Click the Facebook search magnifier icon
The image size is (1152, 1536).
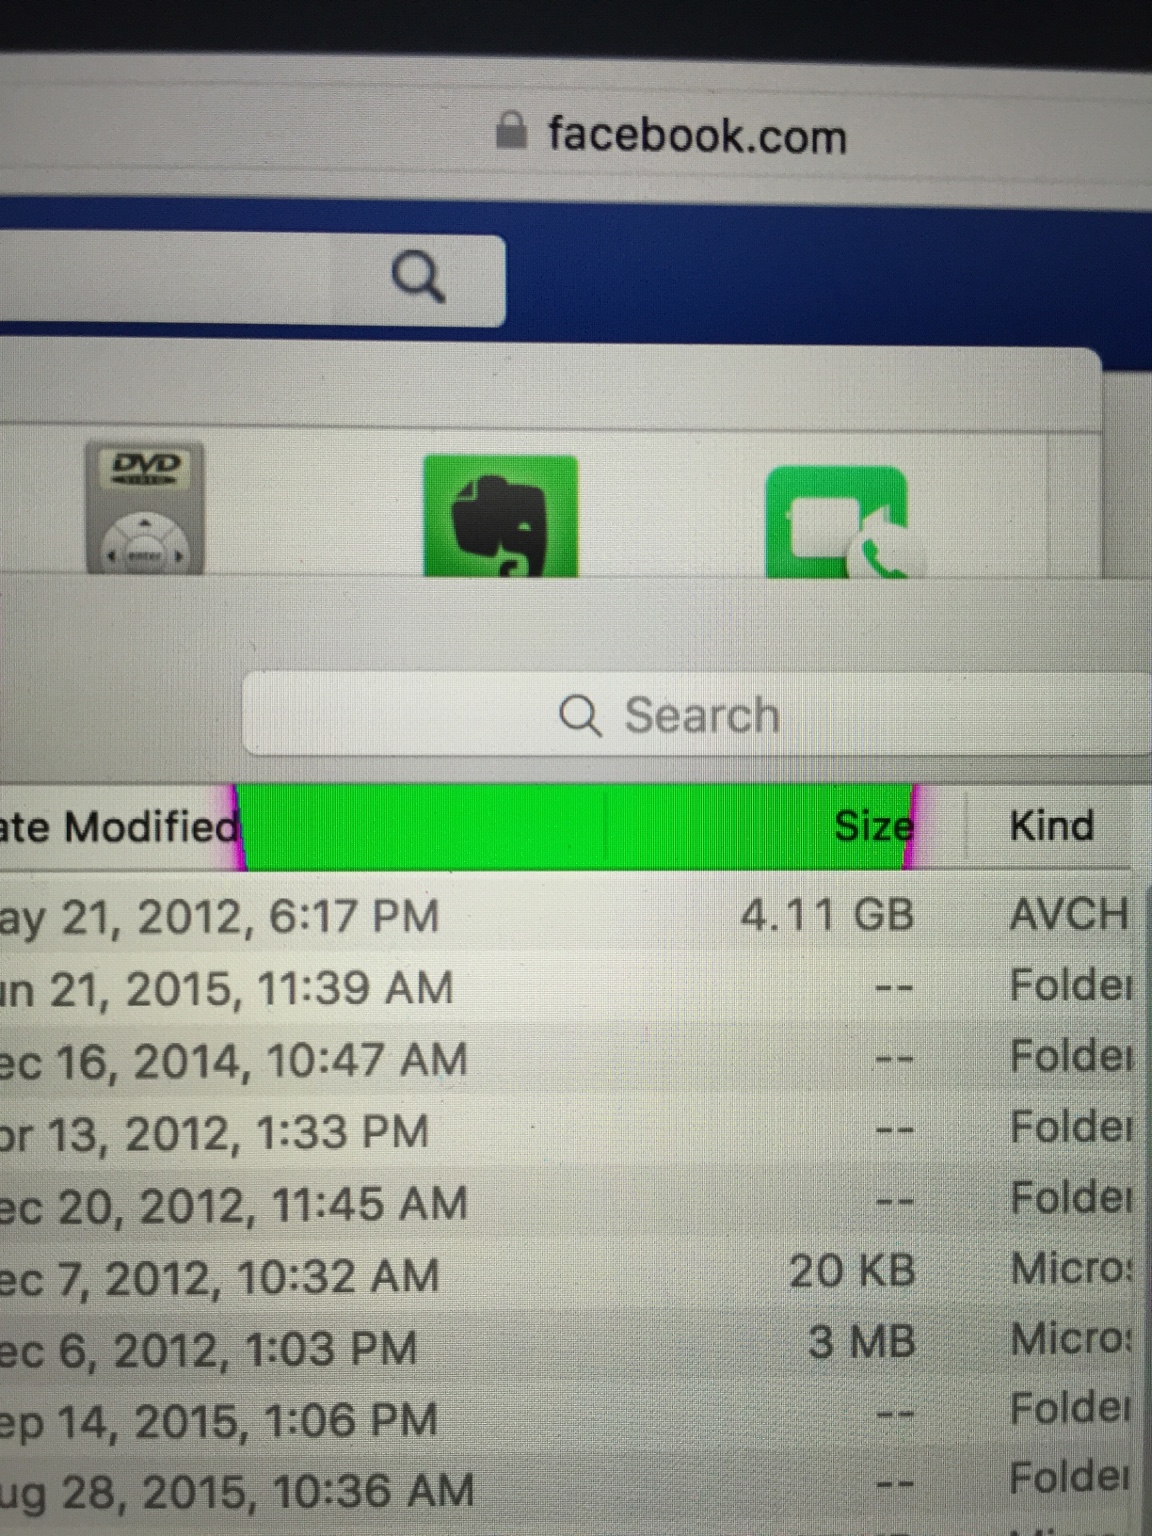coord(418,277)
